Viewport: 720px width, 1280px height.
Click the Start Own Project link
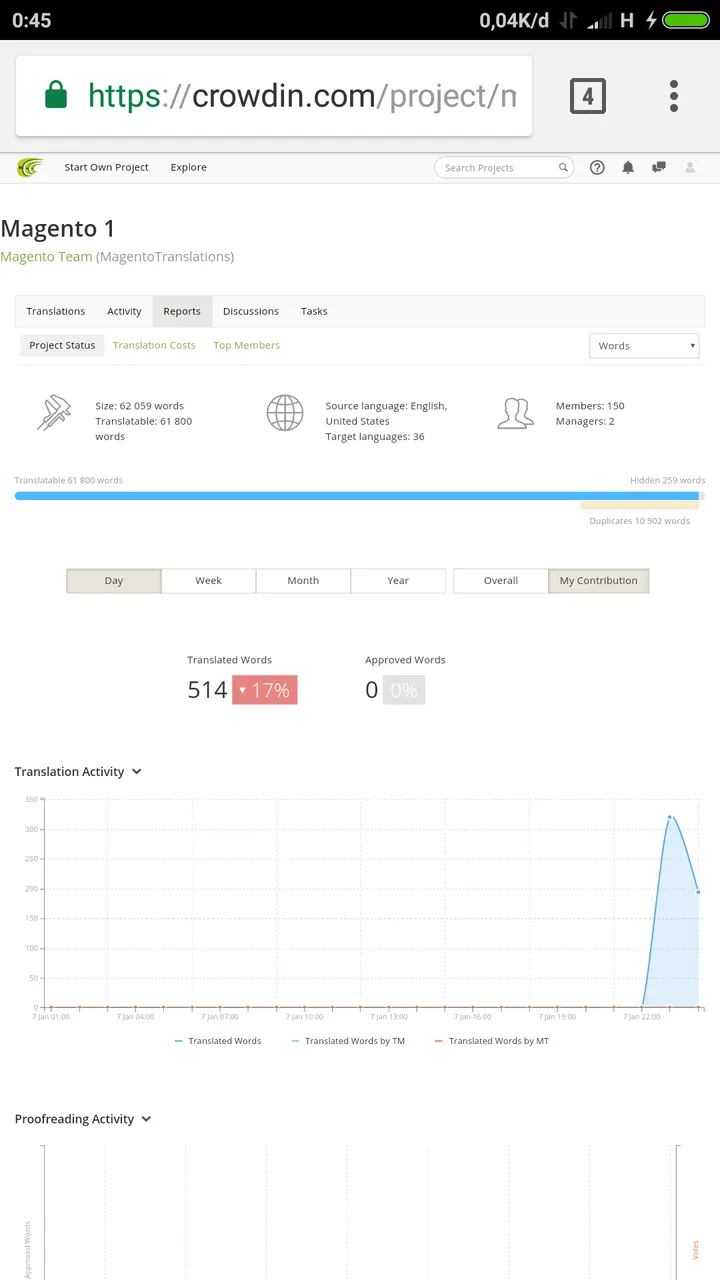tap(106, 168)
